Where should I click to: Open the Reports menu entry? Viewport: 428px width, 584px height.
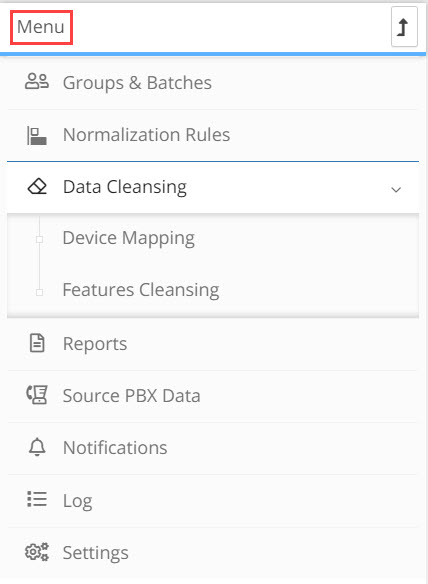[213, 344]
